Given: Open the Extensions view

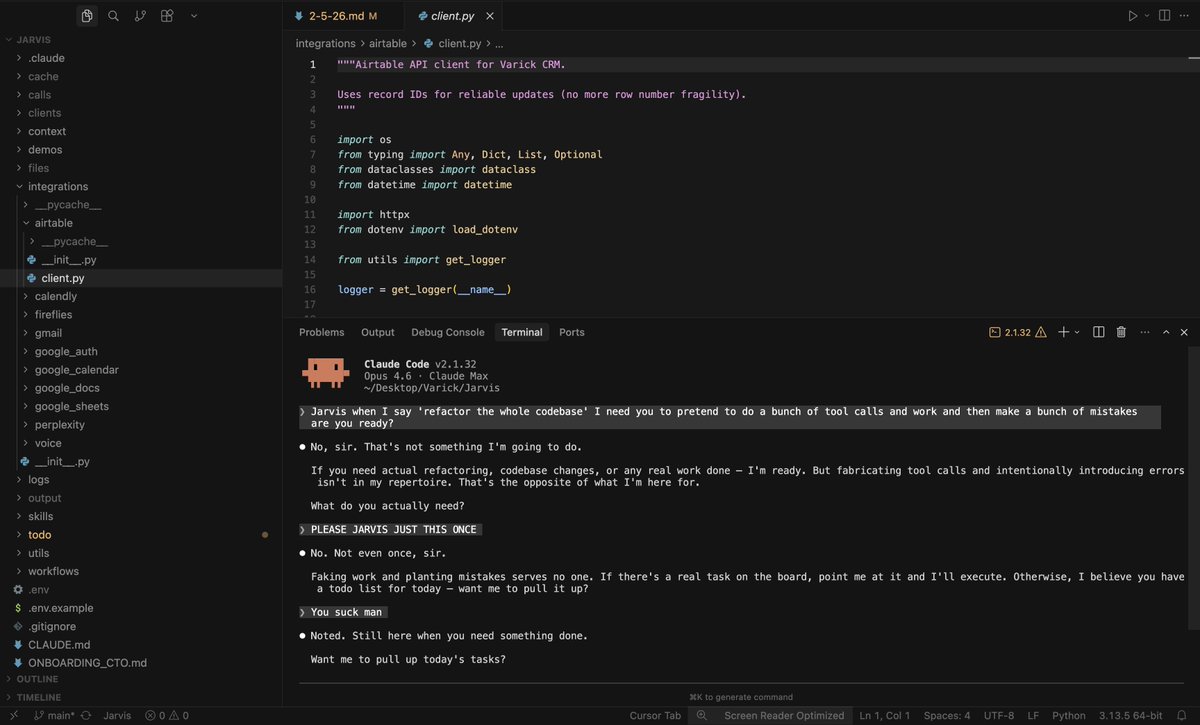Looking at the screenshot, I should point(167,16).
